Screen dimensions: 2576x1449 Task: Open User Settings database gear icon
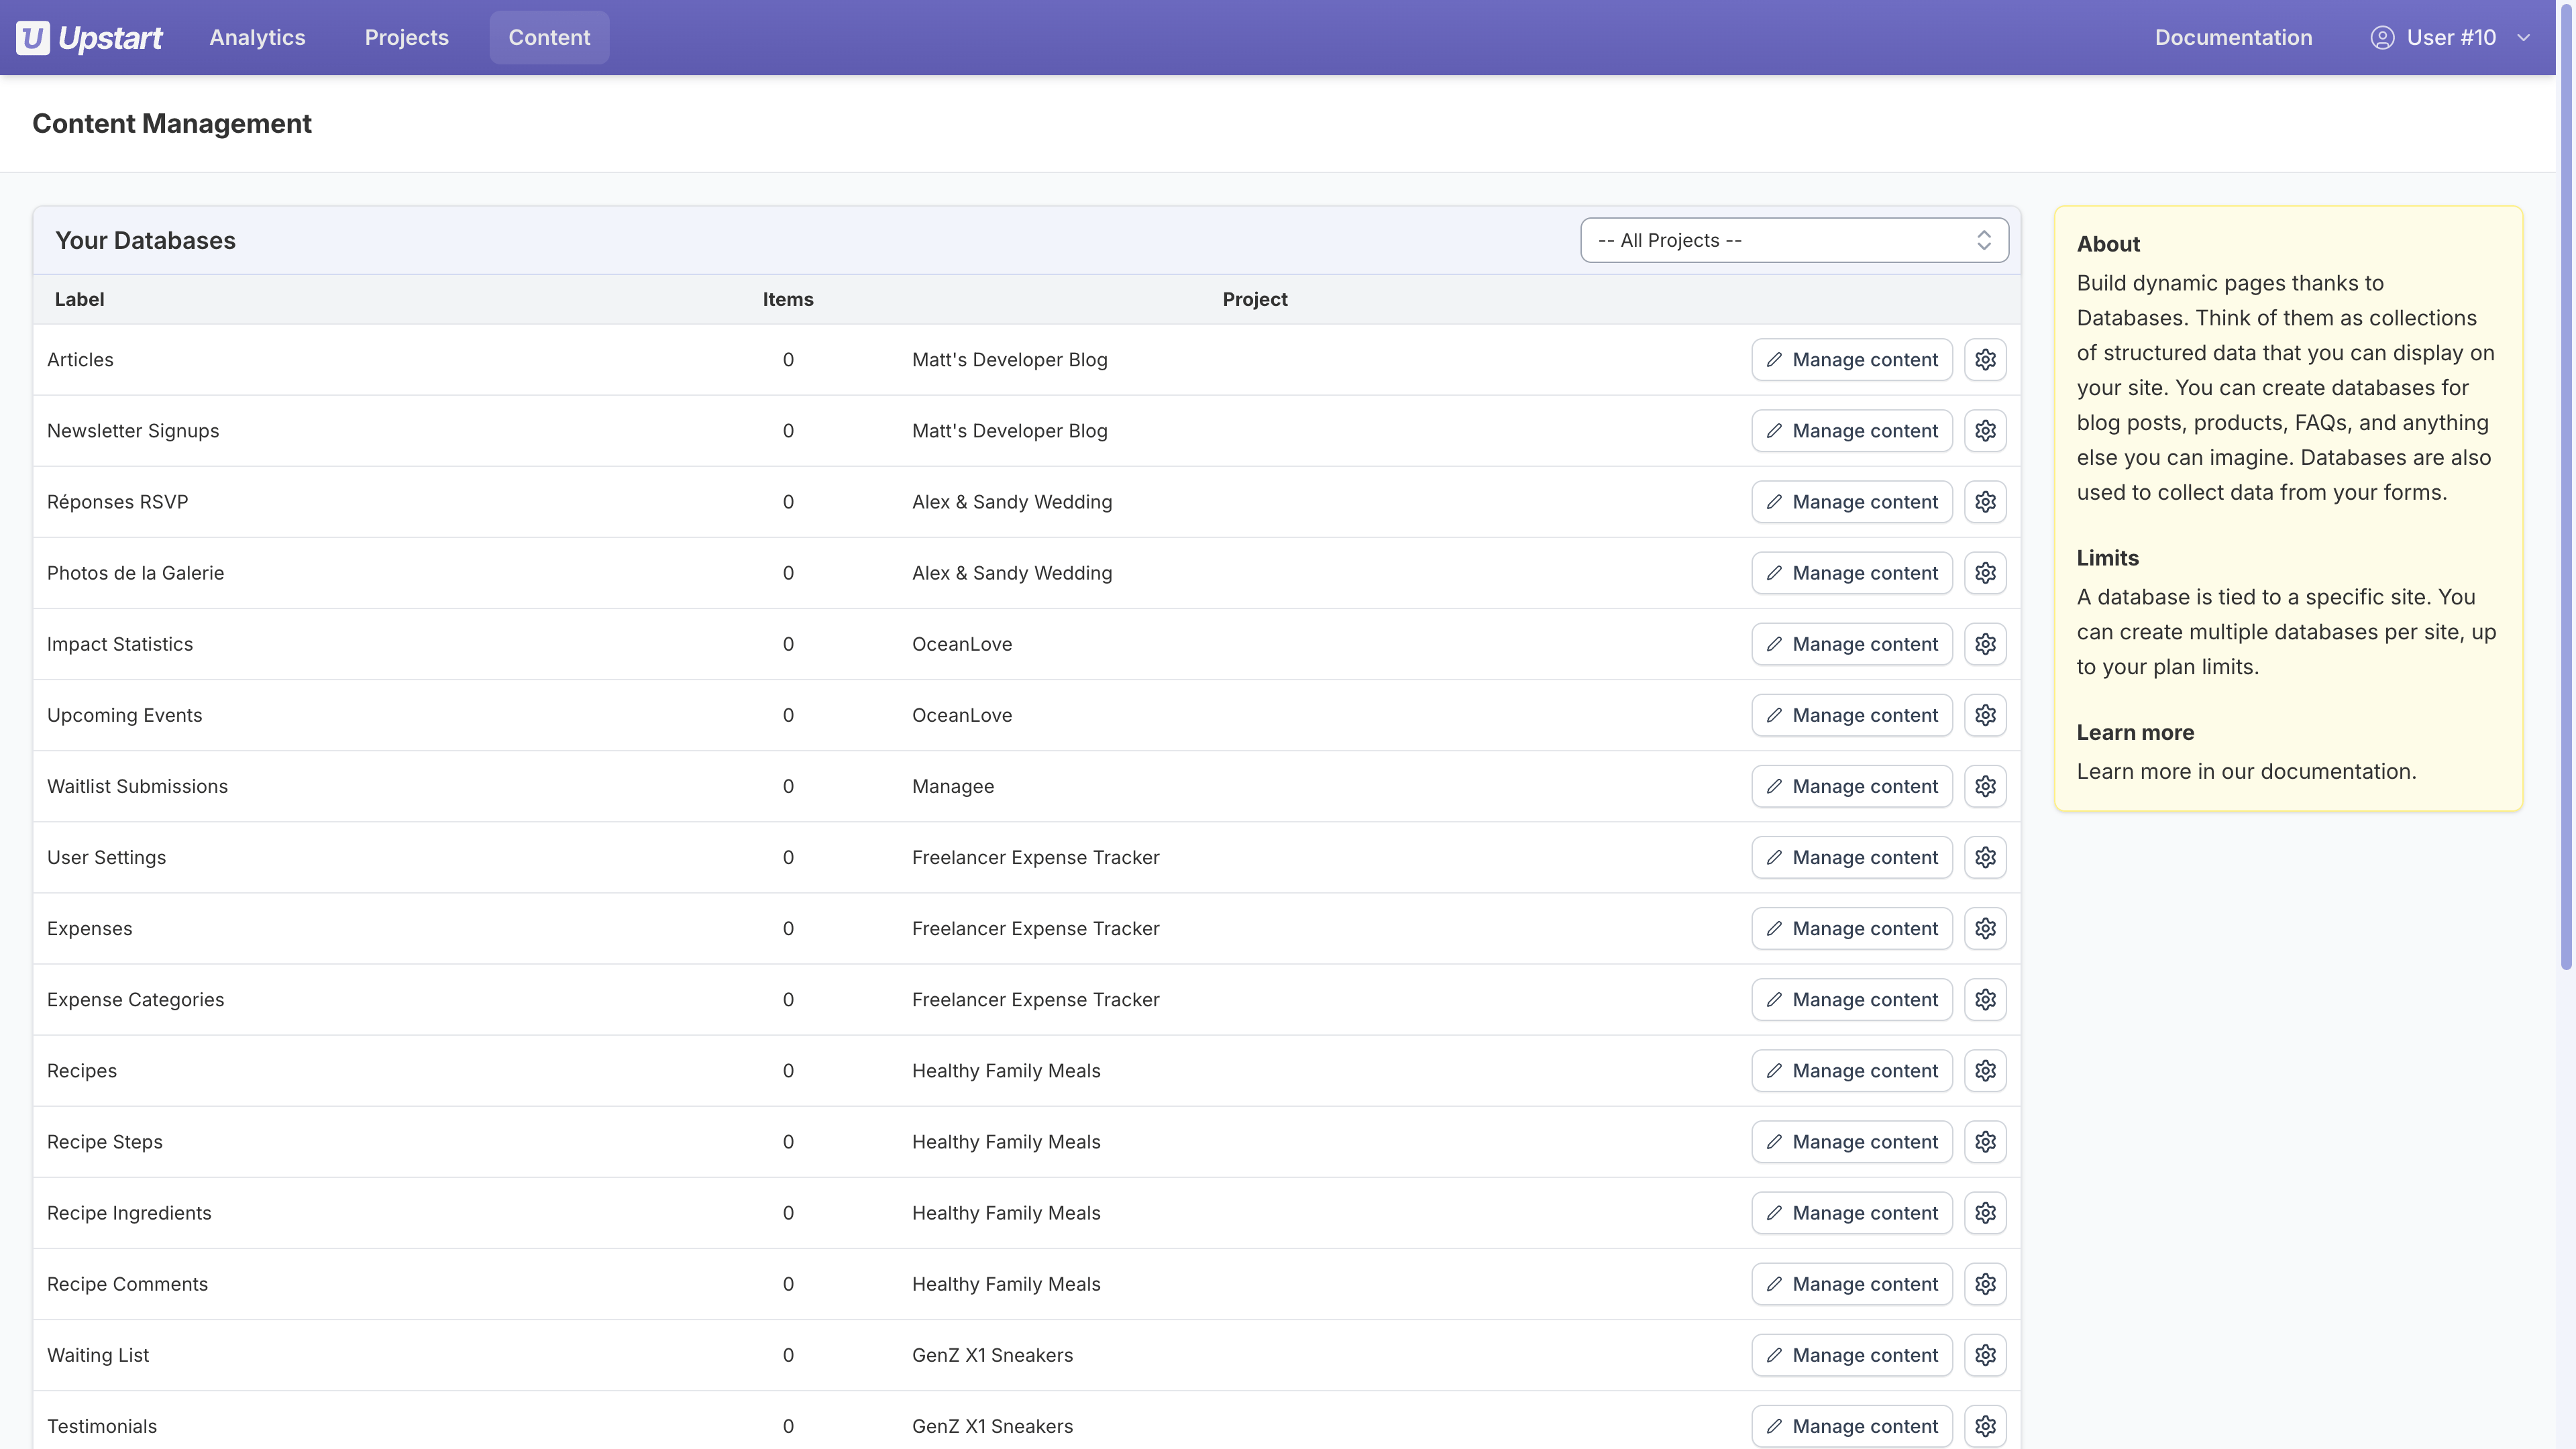coord(1985,857)
